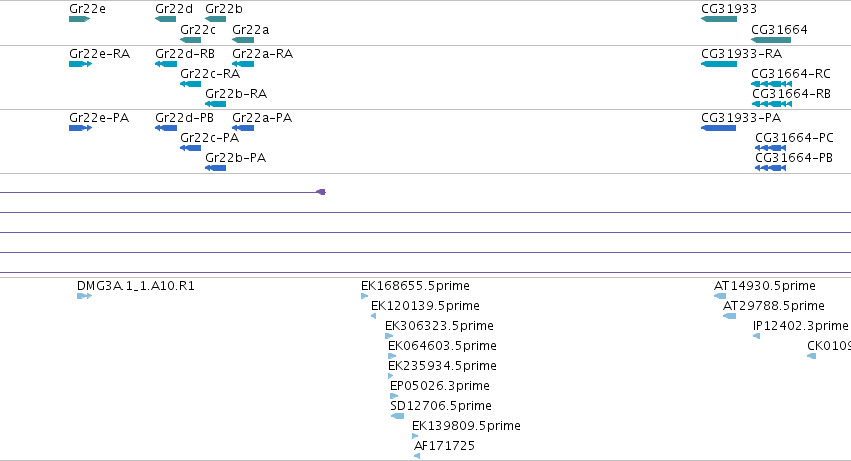
Task: Open EST label AT29788.5prime
Action: click(x=774, y=306)
